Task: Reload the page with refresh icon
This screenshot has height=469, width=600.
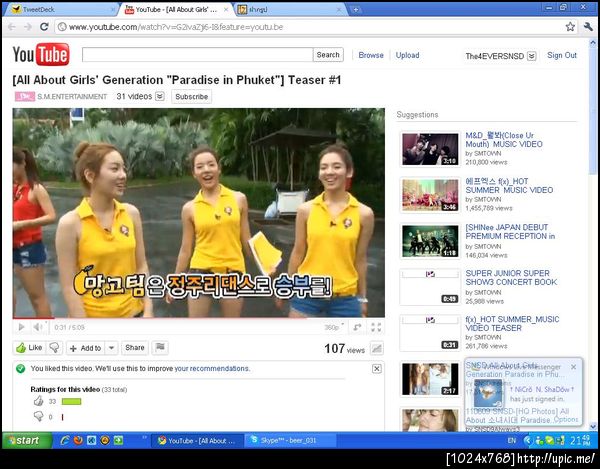Action: point(44,27)
